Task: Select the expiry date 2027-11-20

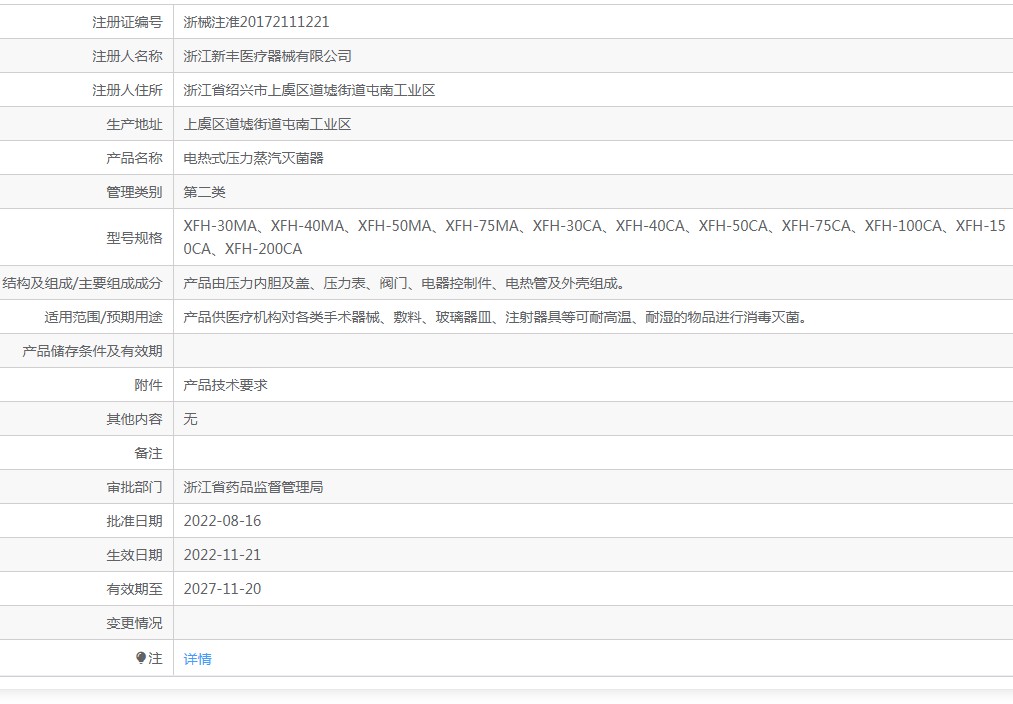Action: 222,589
